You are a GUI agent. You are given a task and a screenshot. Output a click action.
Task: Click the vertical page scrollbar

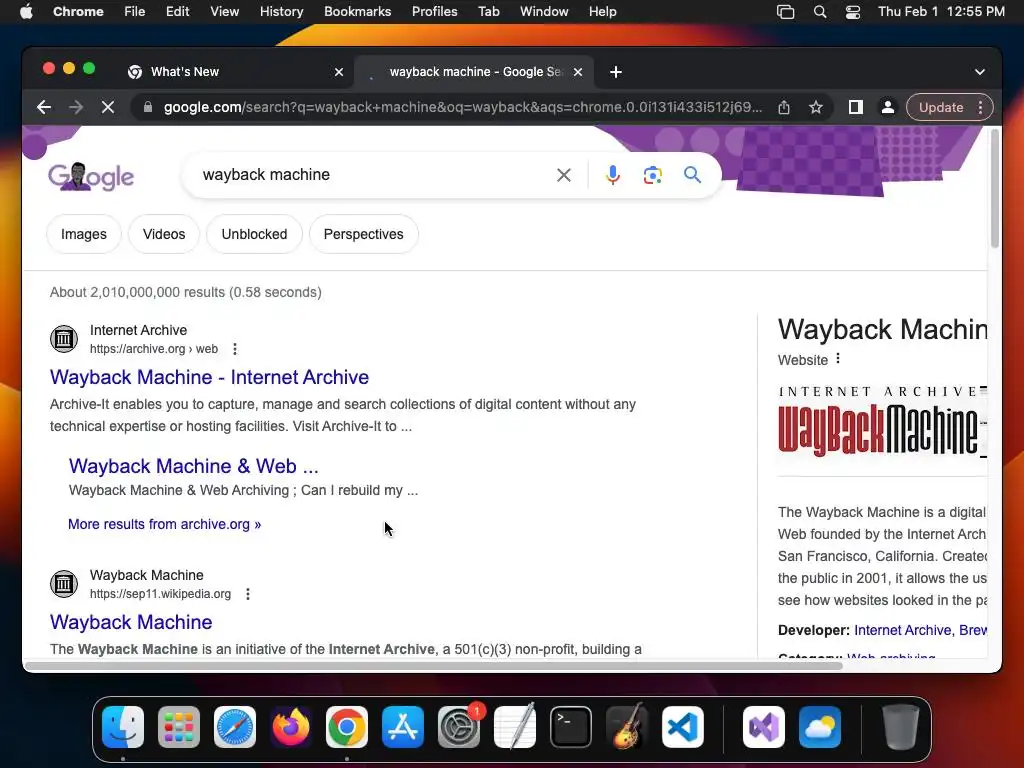[995, 189]
